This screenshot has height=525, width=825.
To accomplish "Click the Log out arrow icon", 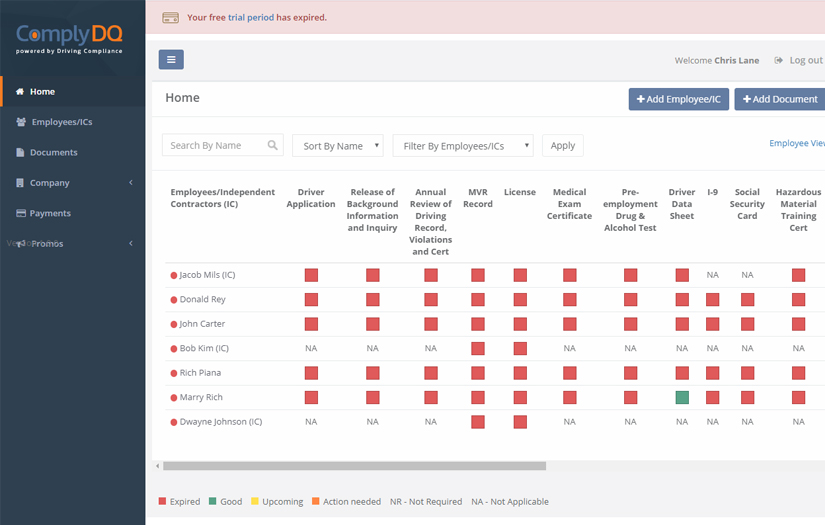I will [x=779, y=61].
